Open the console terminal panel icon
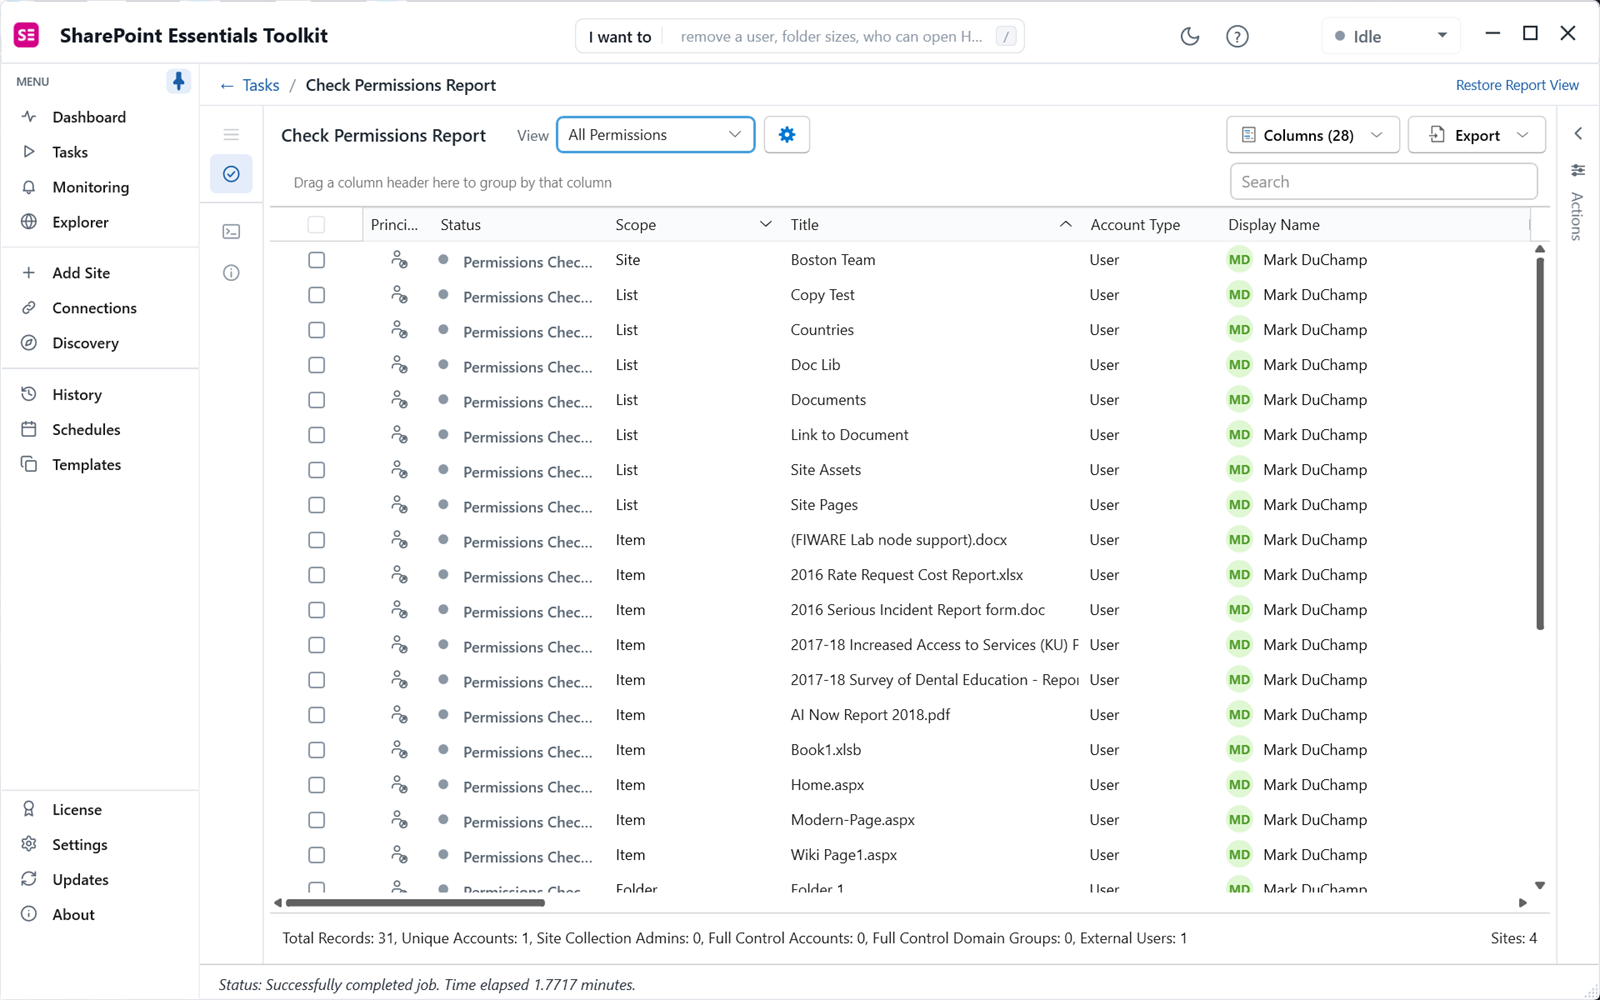The image size is (1600, 1000). pyautogui.click(x=231, y=232)
